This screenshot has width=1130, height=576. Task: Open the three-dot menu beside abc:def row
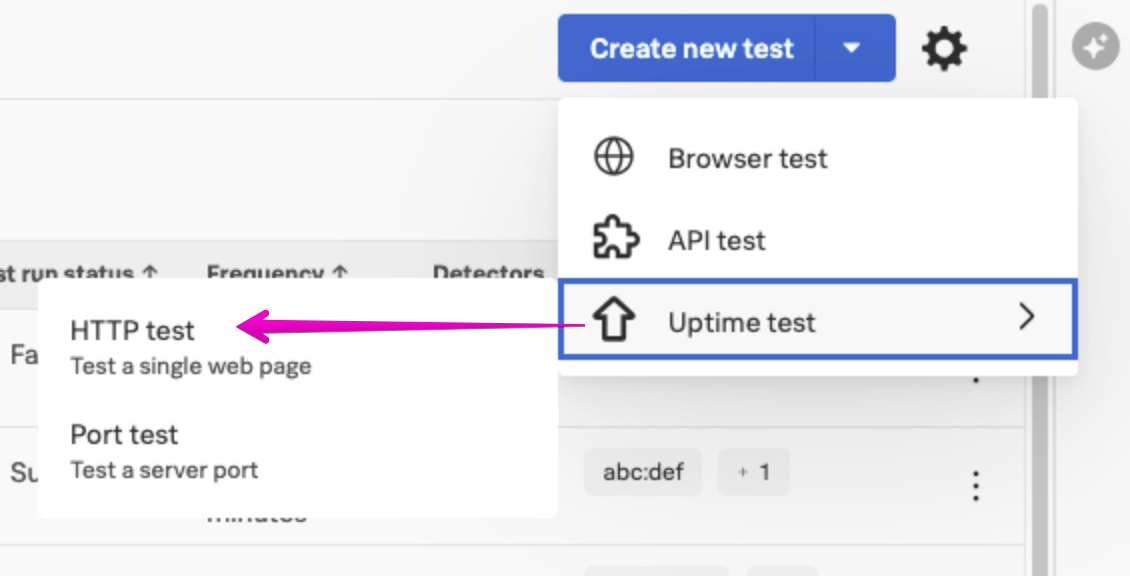tap(975, 486)
